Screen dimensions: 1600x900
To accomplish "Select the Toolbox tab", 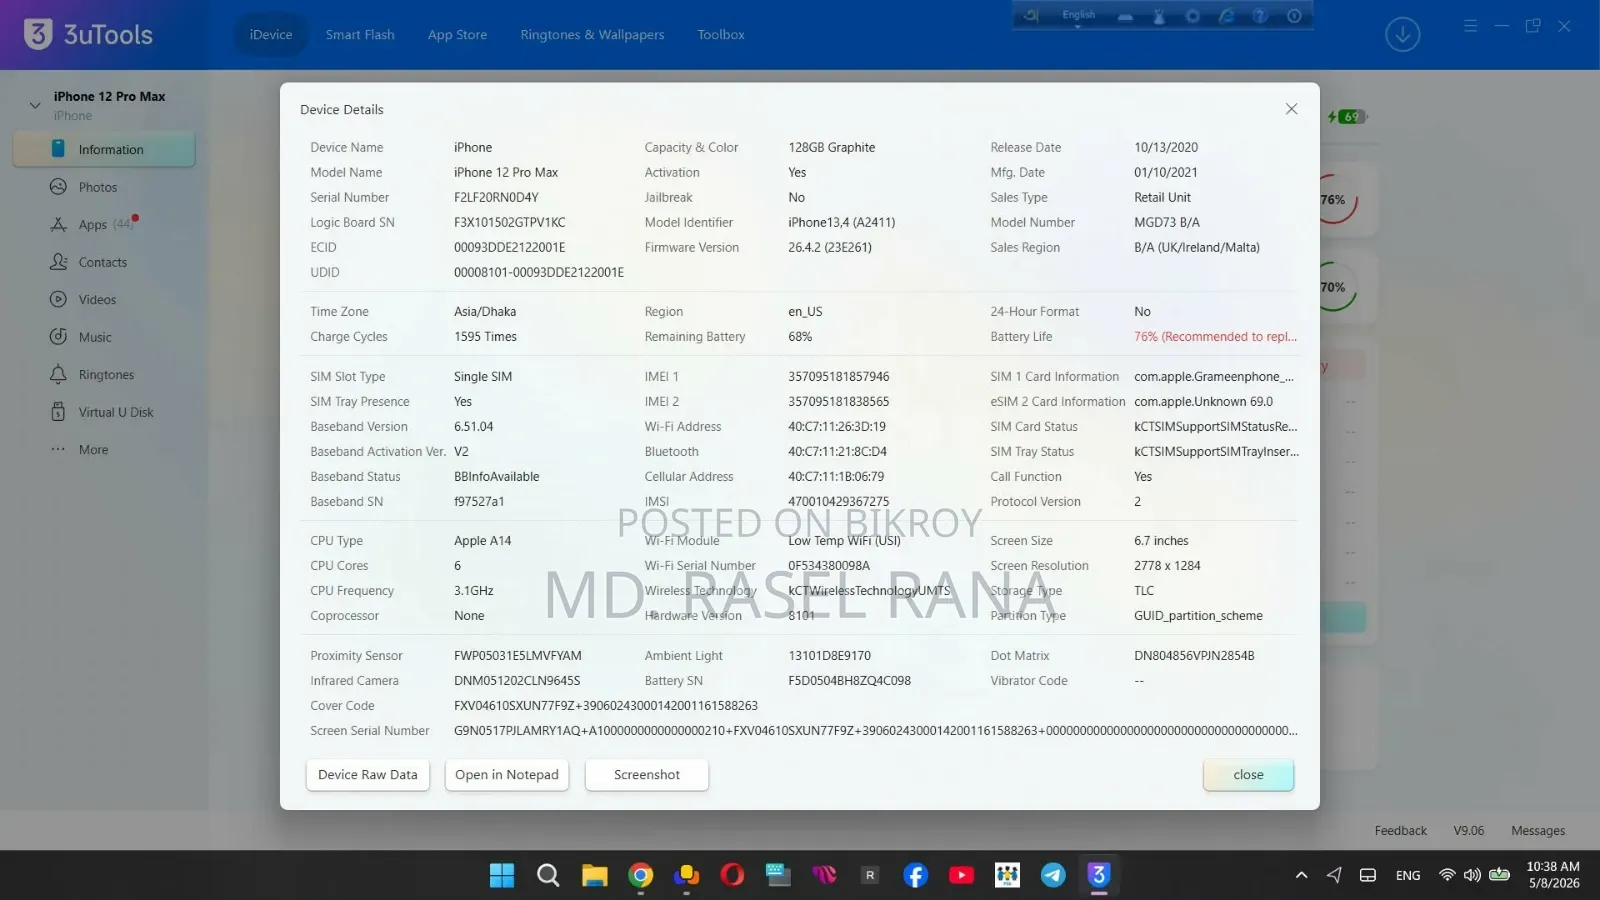I will pyautogui.click(x=721, y=34).
